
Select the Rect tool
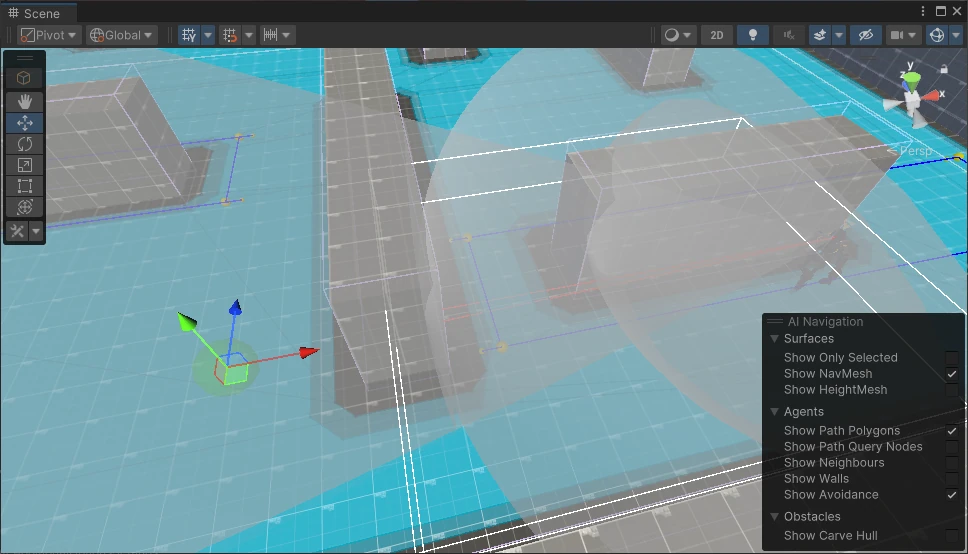[x=25, y=186]
